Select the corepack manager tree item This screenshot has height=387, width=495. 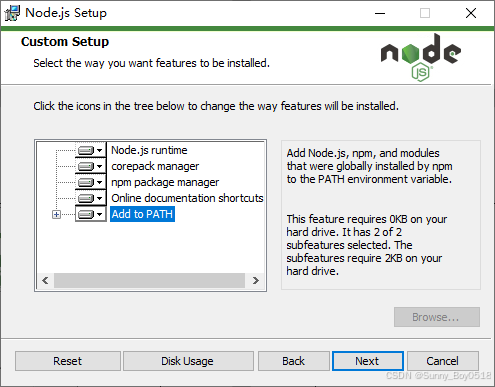click(155, 166)
